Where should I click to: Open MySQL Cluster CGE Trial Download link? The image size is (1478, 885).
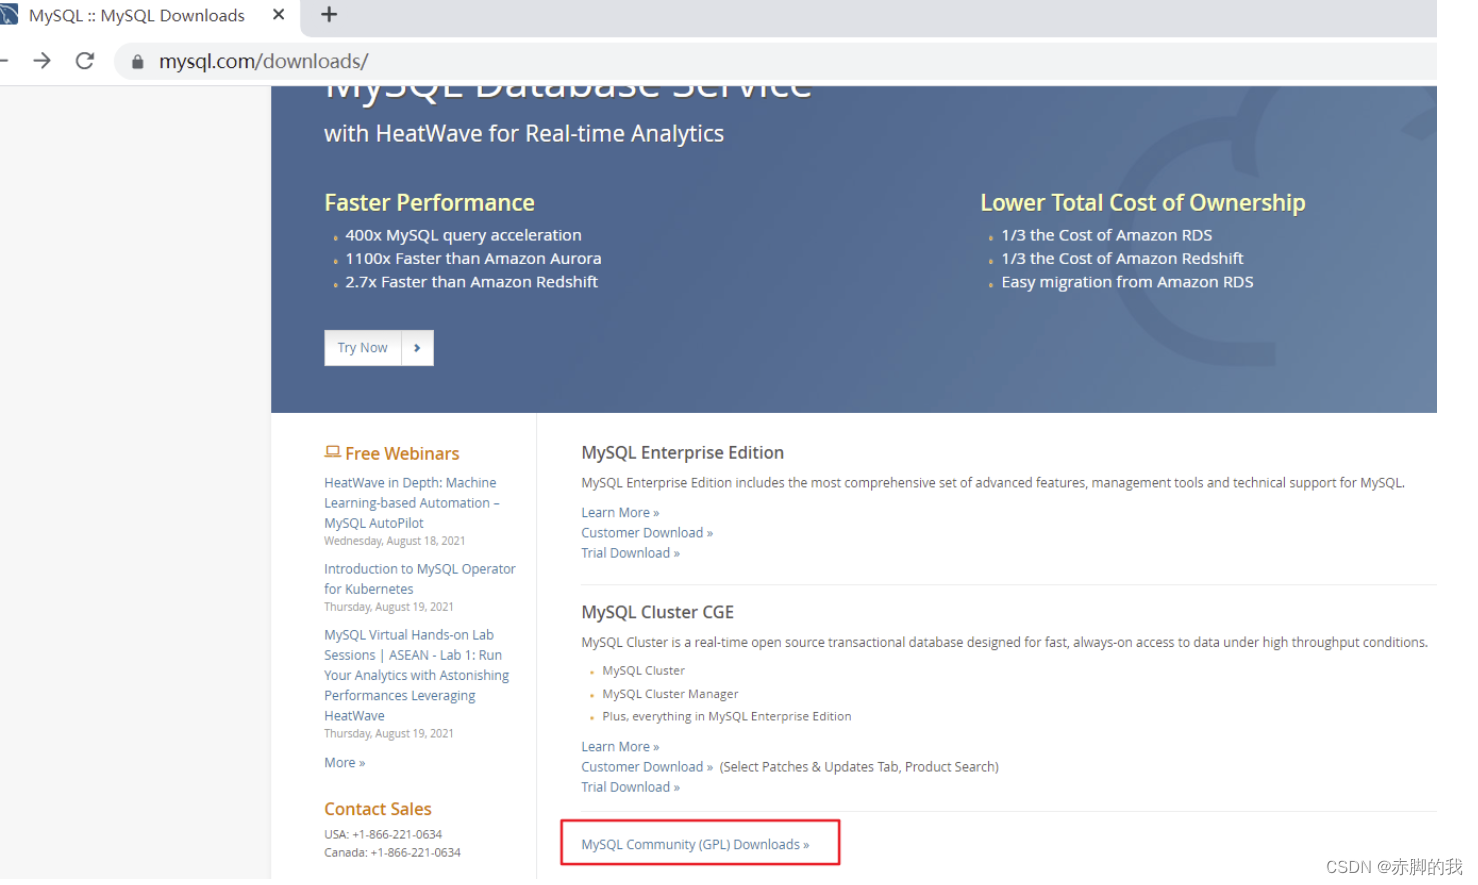click(x=630, y=787)
